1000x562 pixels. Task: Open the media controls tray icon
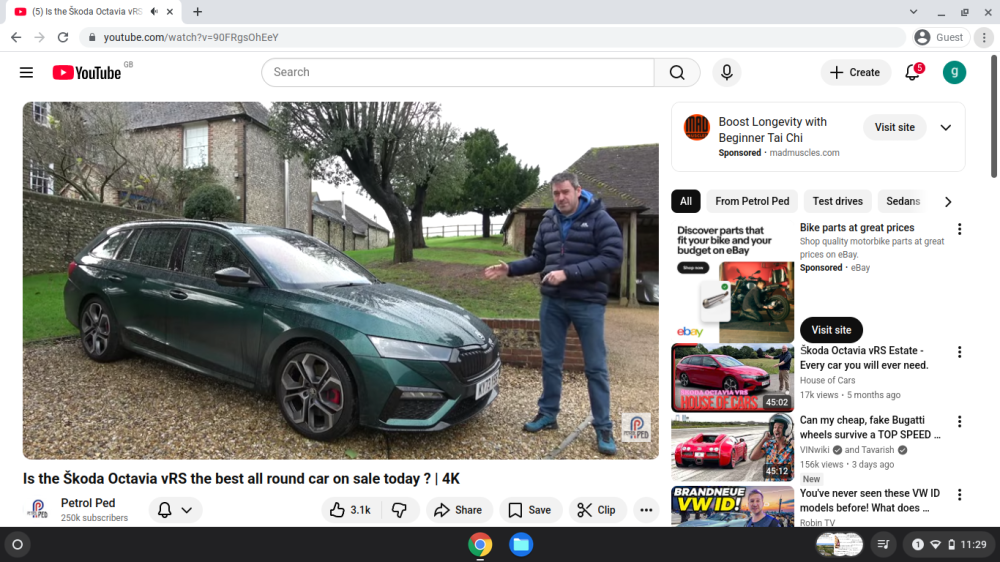tap(883, 545)
